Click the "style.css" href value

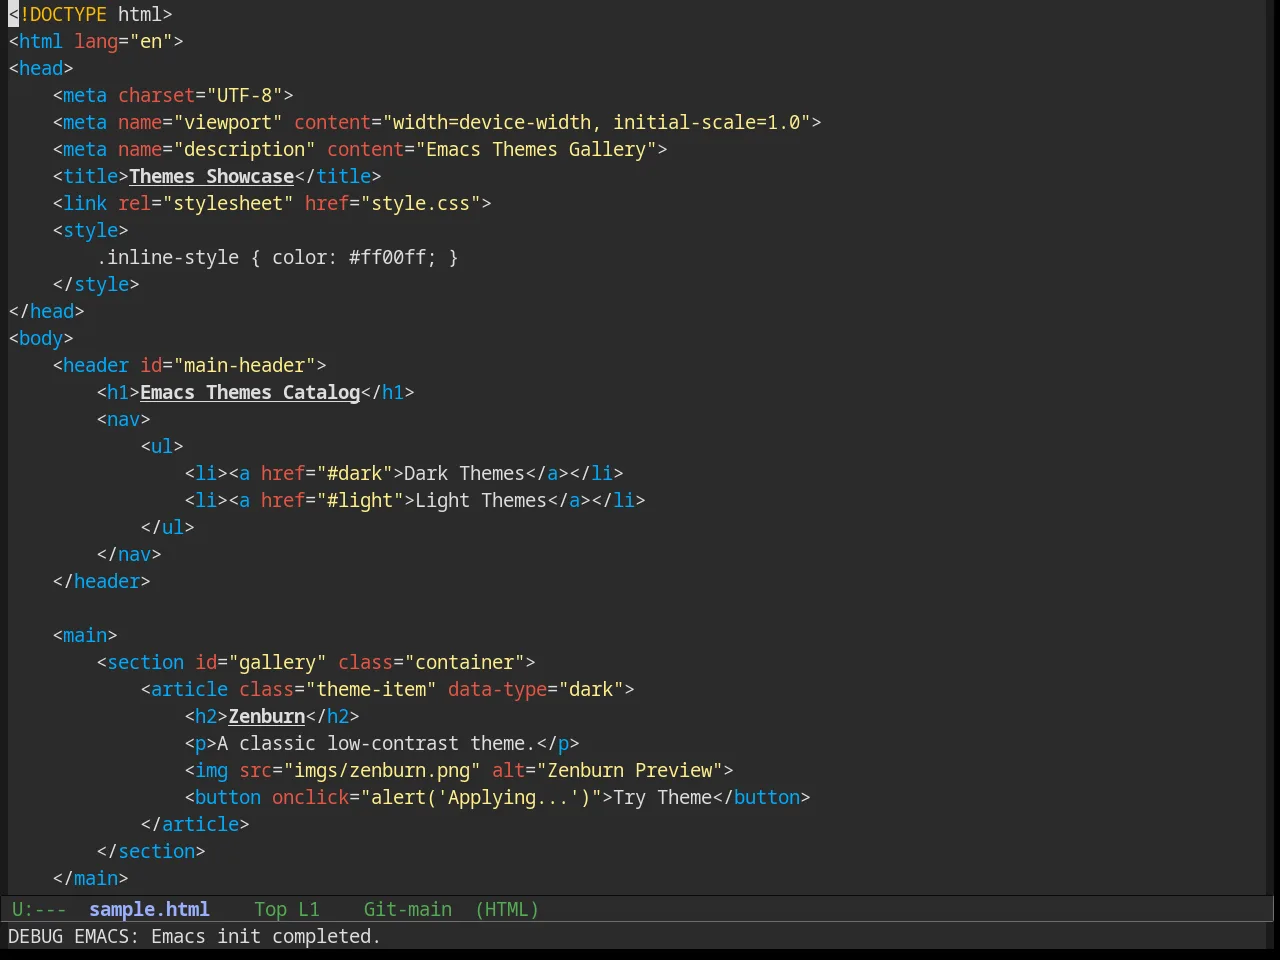tap(421, 203)
